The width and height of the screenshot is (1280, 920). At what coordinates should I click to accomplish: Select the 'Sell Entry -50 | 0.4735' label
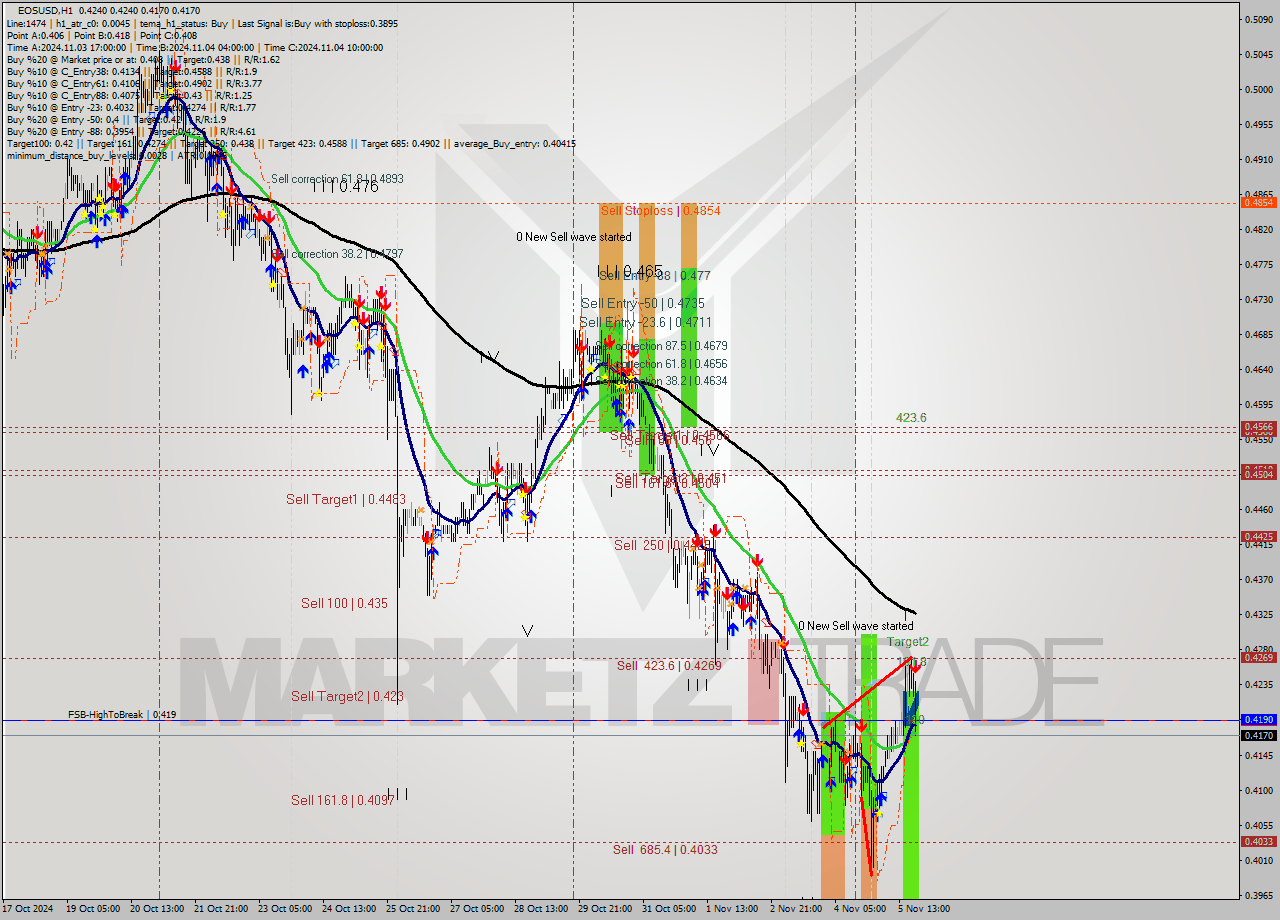643,303
